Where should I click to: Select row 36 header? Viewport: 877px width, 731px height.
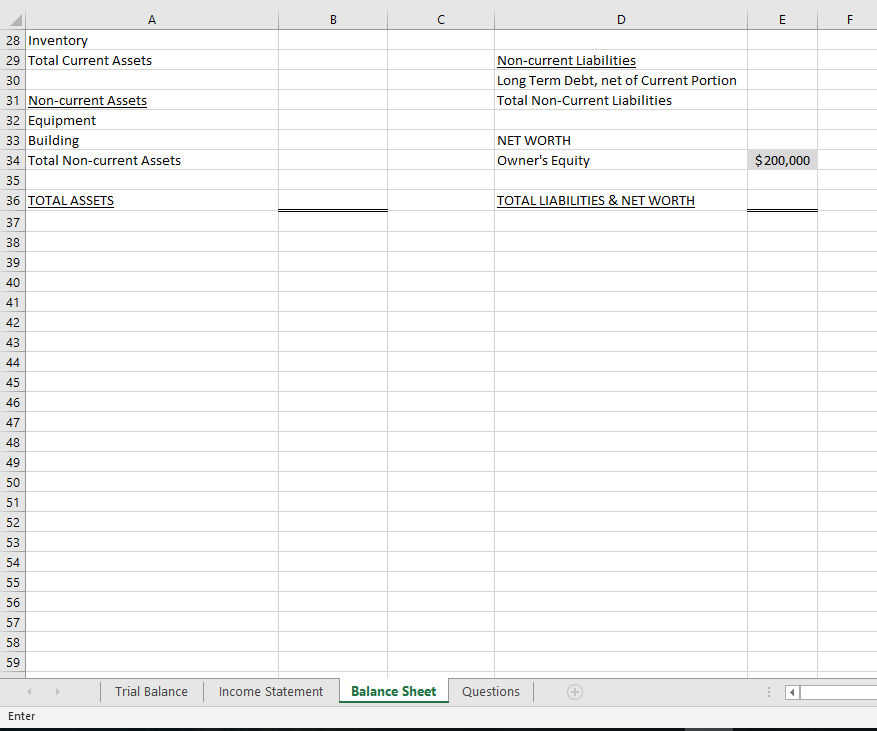[13, 200]
